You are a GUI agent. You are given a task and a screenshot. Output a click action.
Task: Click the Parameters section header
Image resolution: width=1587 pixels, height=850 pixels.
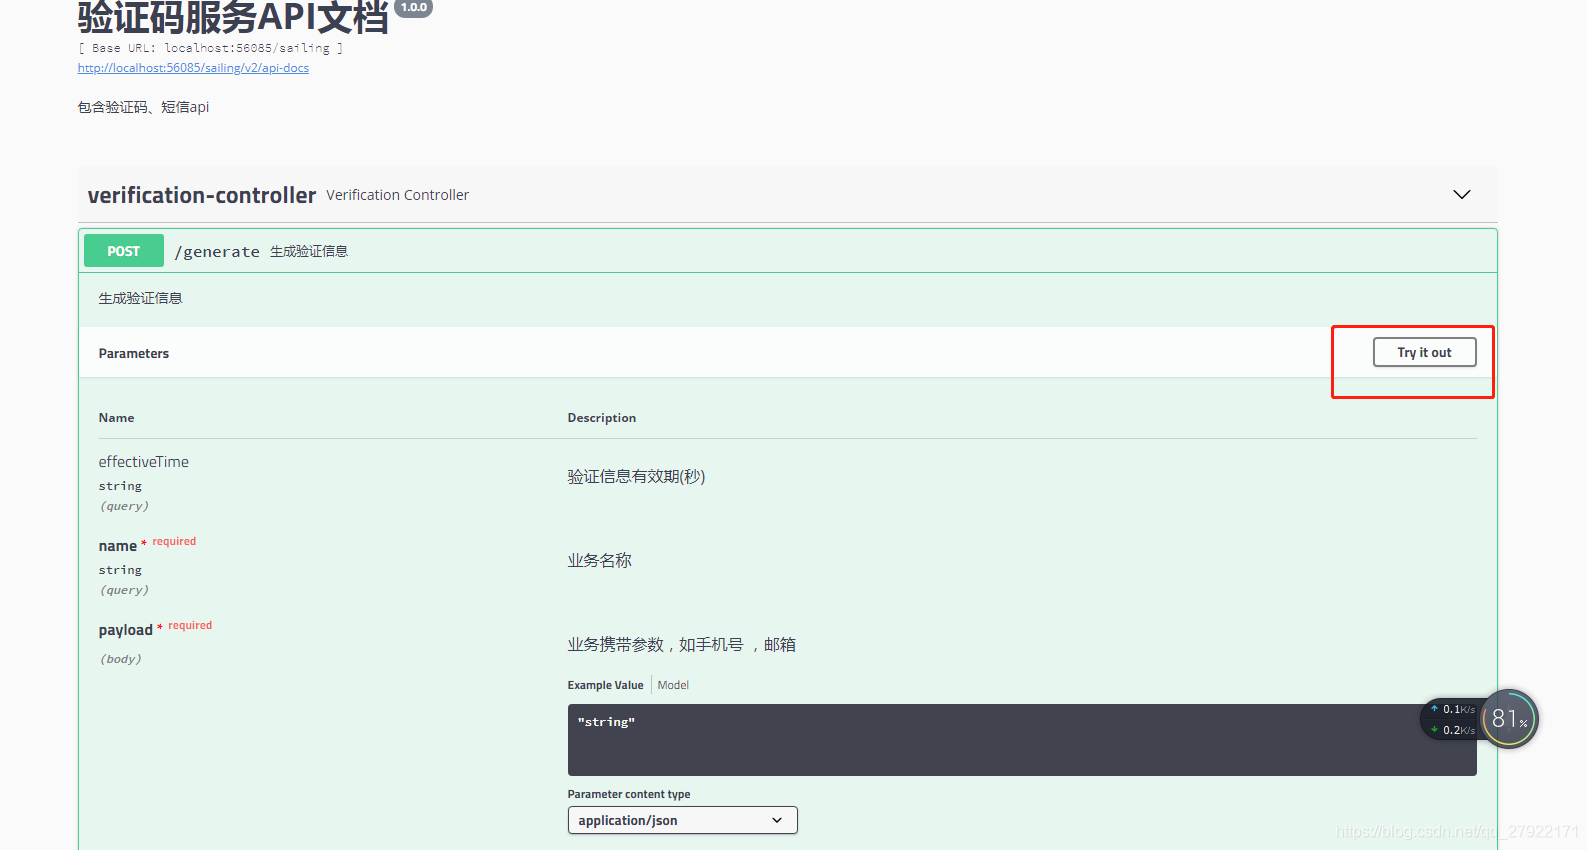(x=134, y=353)
